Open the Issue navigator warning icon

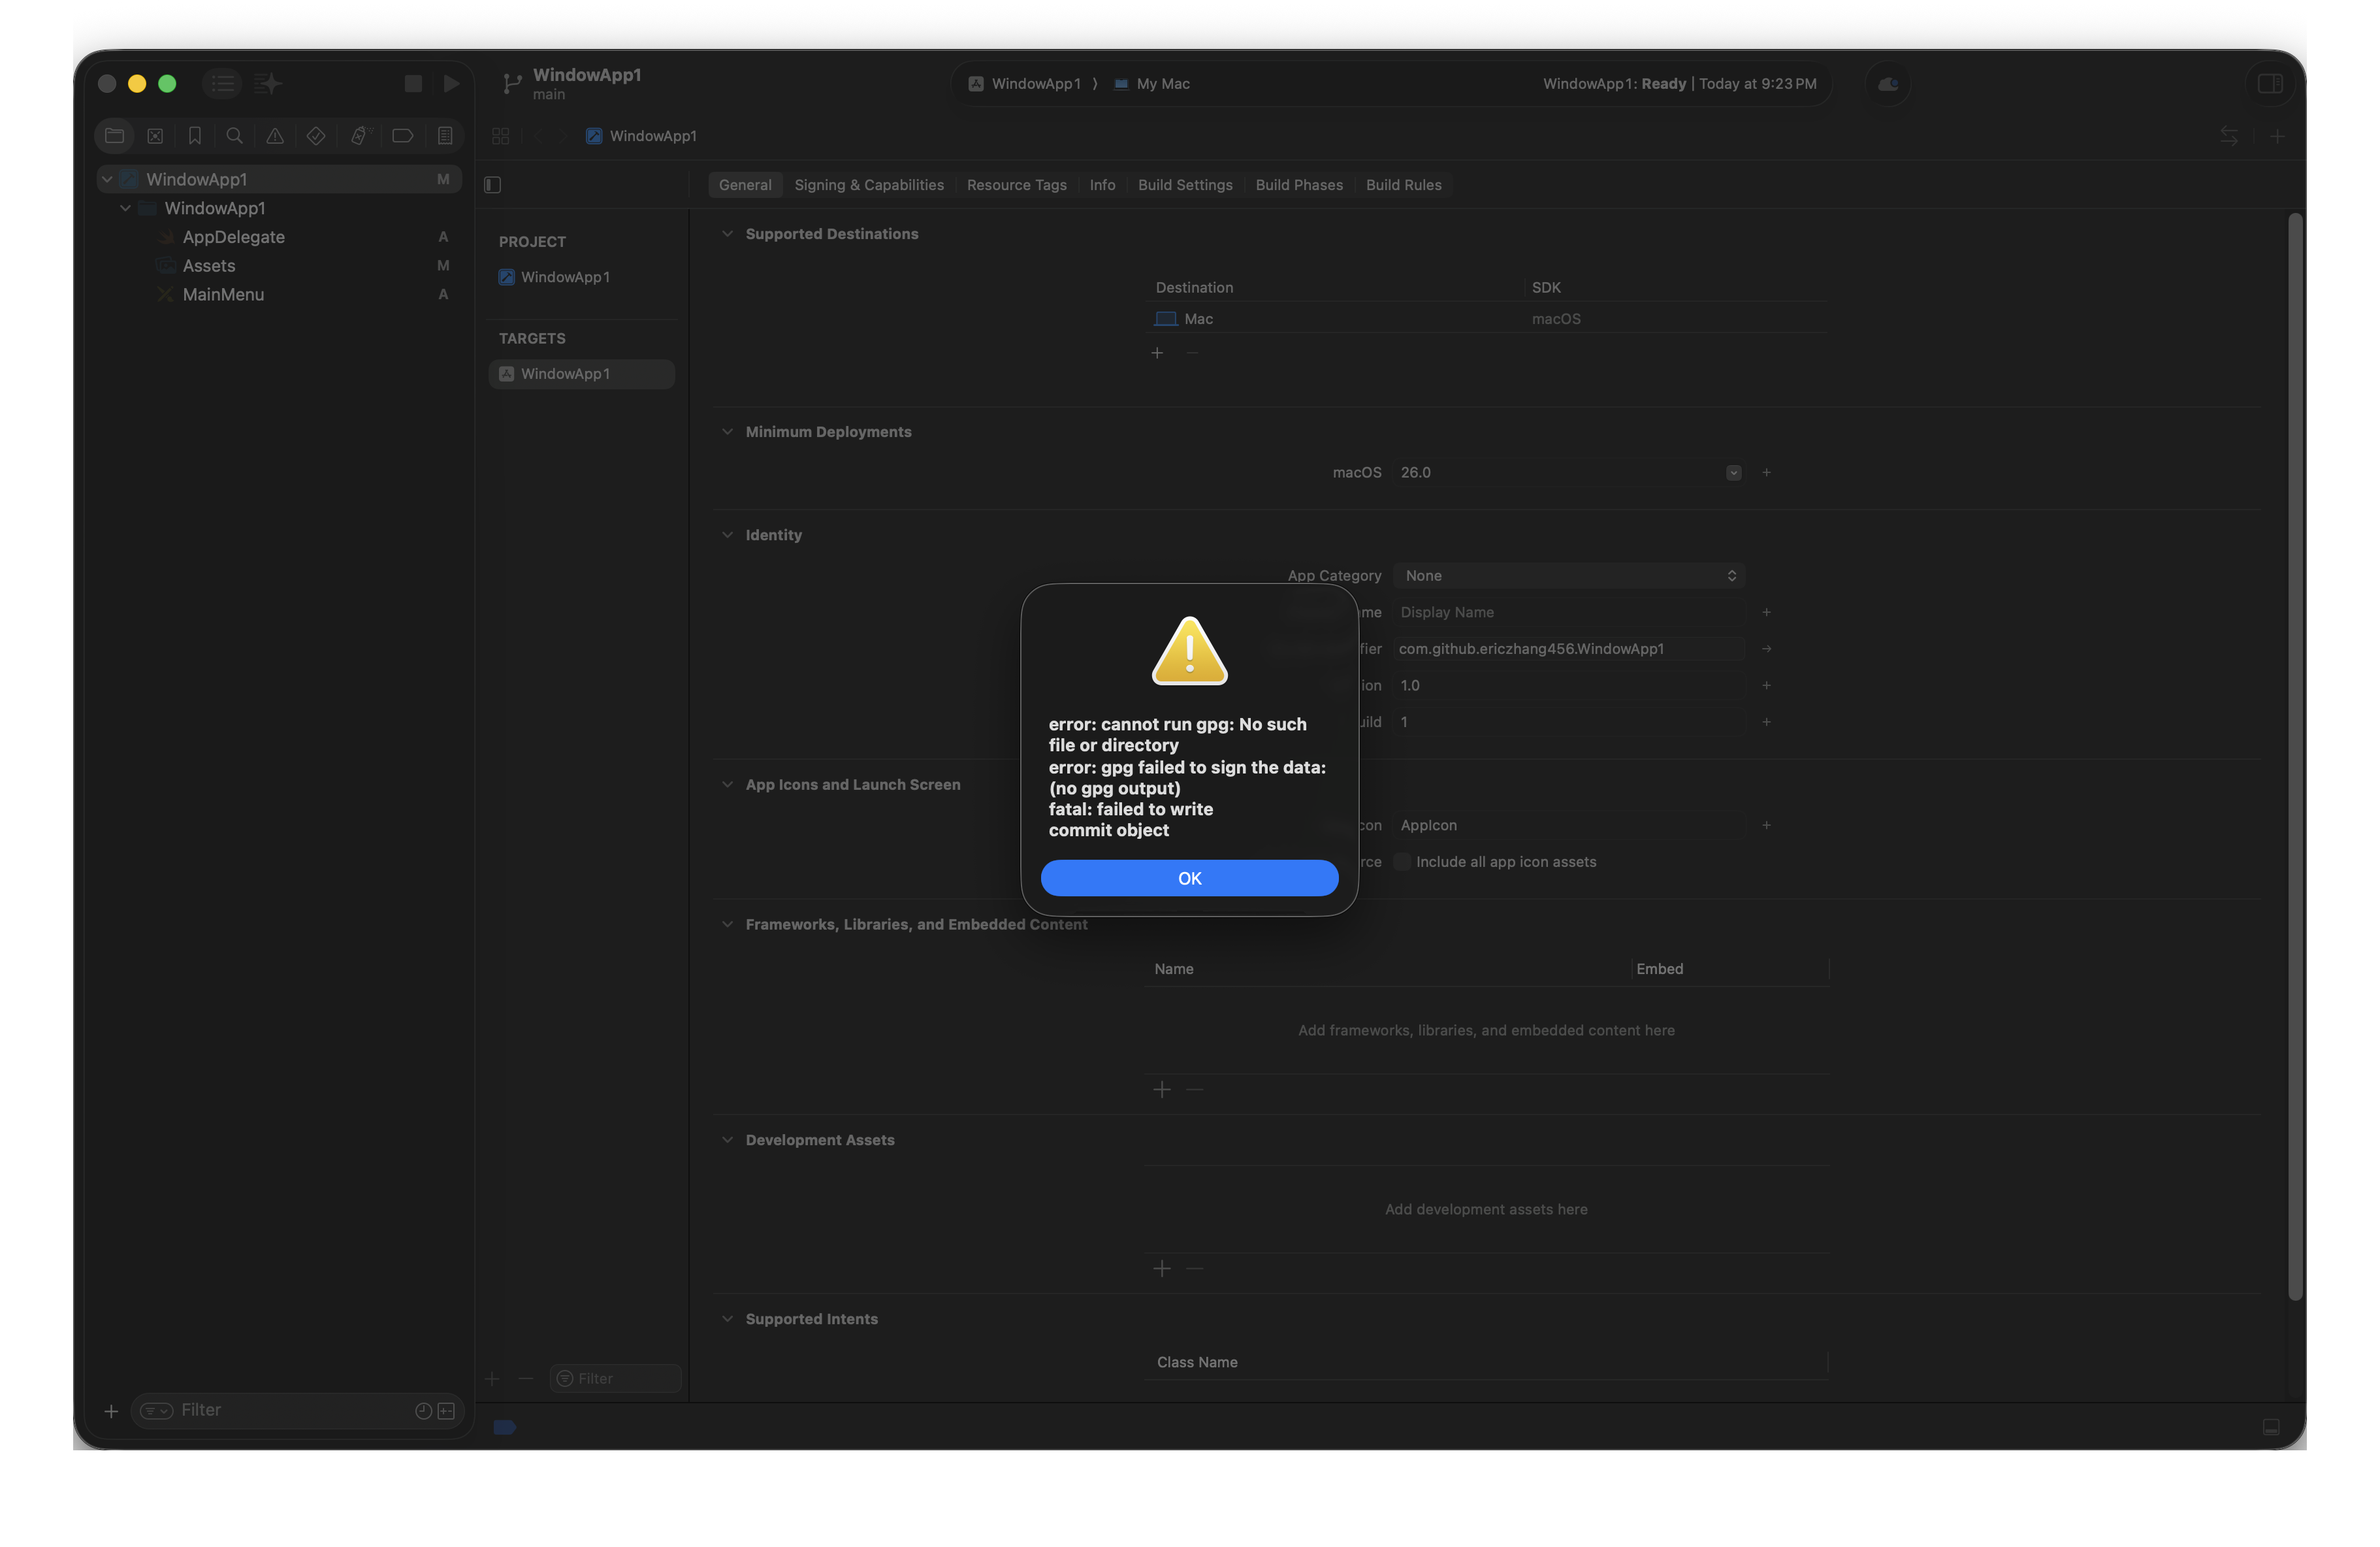click(275, 136)
